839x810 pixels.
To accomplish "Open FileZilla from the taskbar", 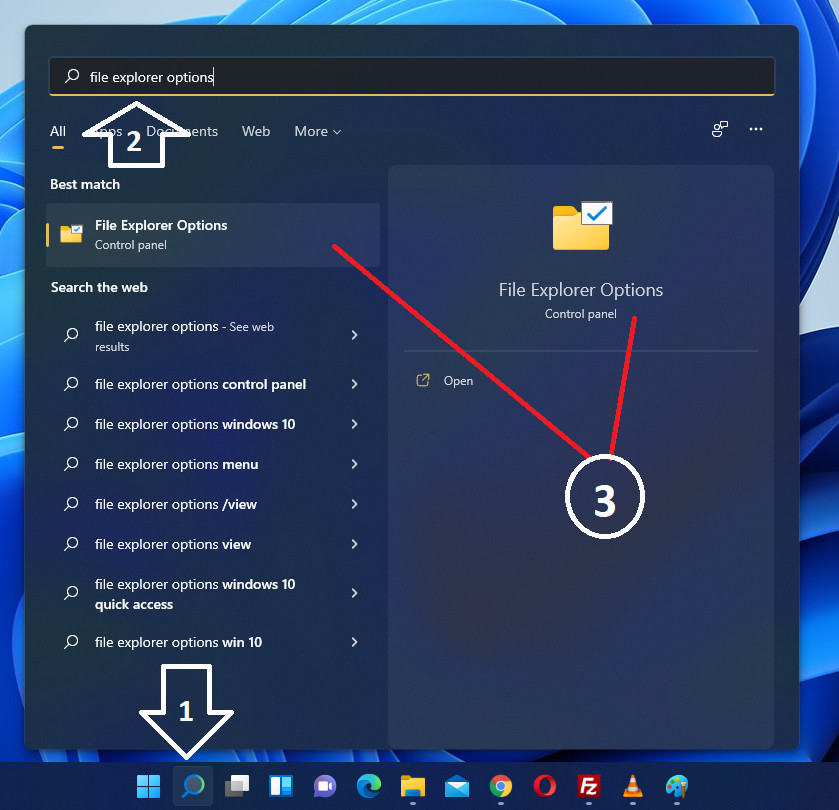I will [x=589, y=787].
